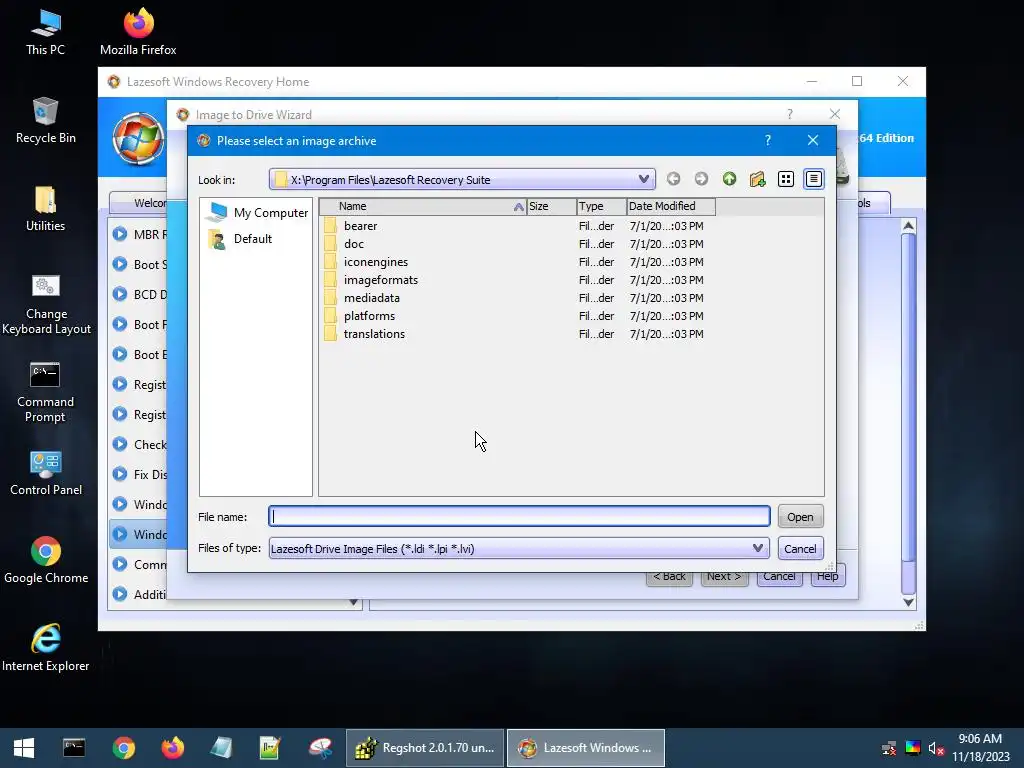Viewport: 1024px width, 768px height.
Task: Open This PC desktop icon
Action: pos(45,32)
